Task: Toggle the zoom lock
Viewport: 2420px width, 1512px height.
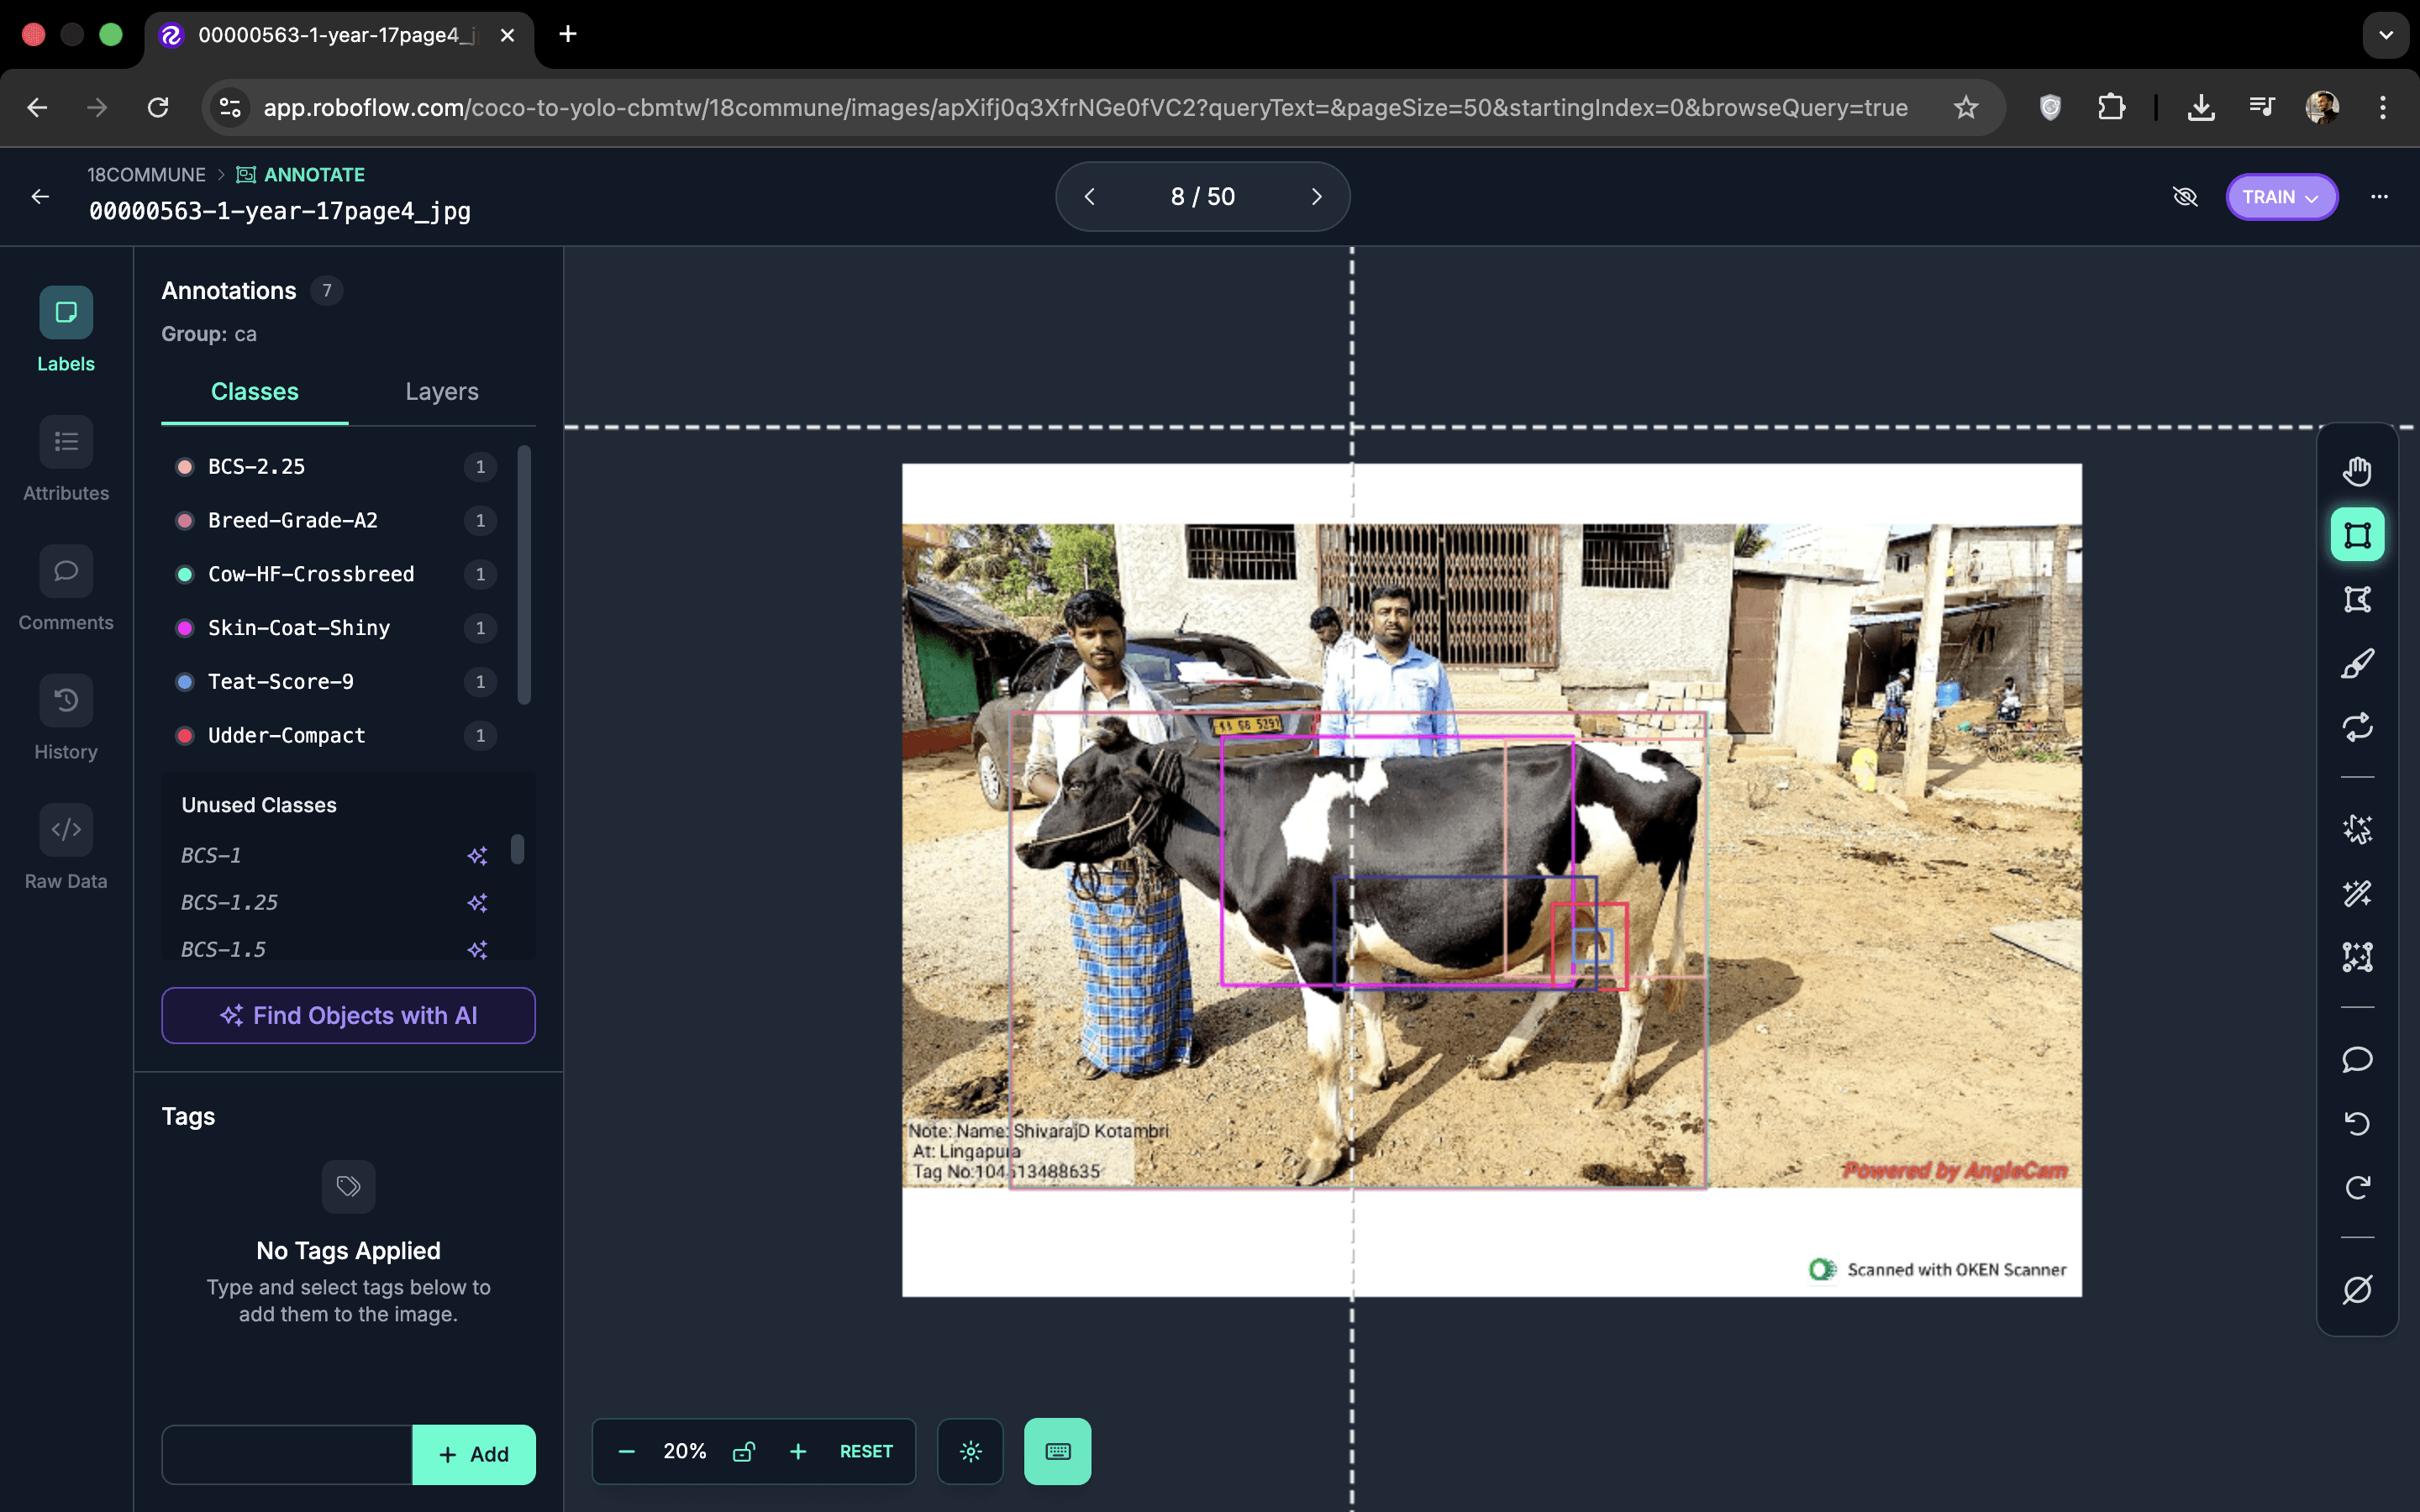Action: 744,1450
